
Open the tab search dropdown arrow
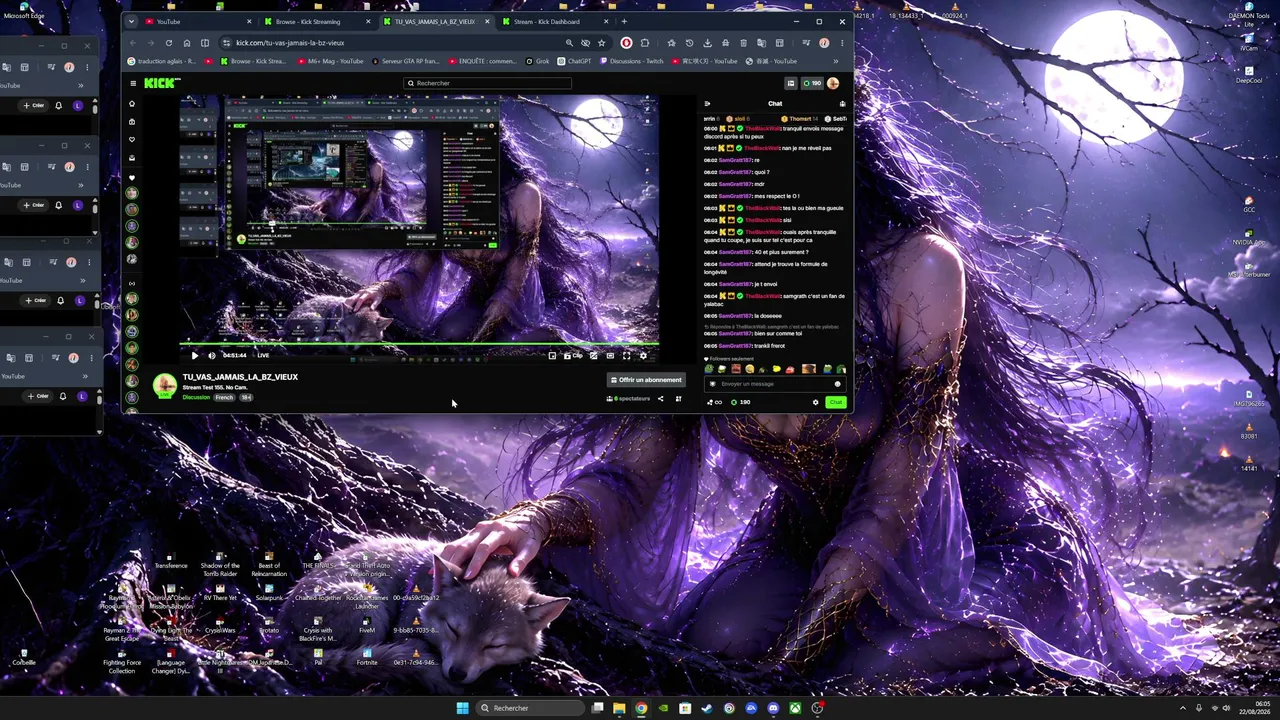tap(131, 21)
